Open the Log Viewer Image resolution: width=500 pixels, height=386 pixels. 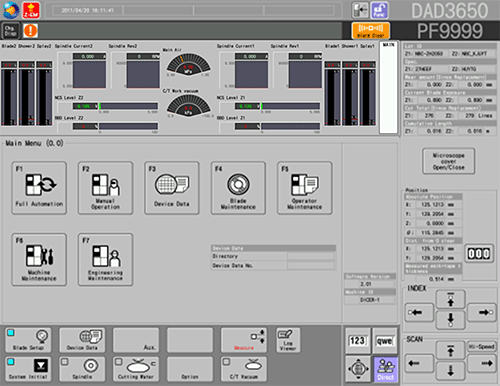tap(288, 340)
